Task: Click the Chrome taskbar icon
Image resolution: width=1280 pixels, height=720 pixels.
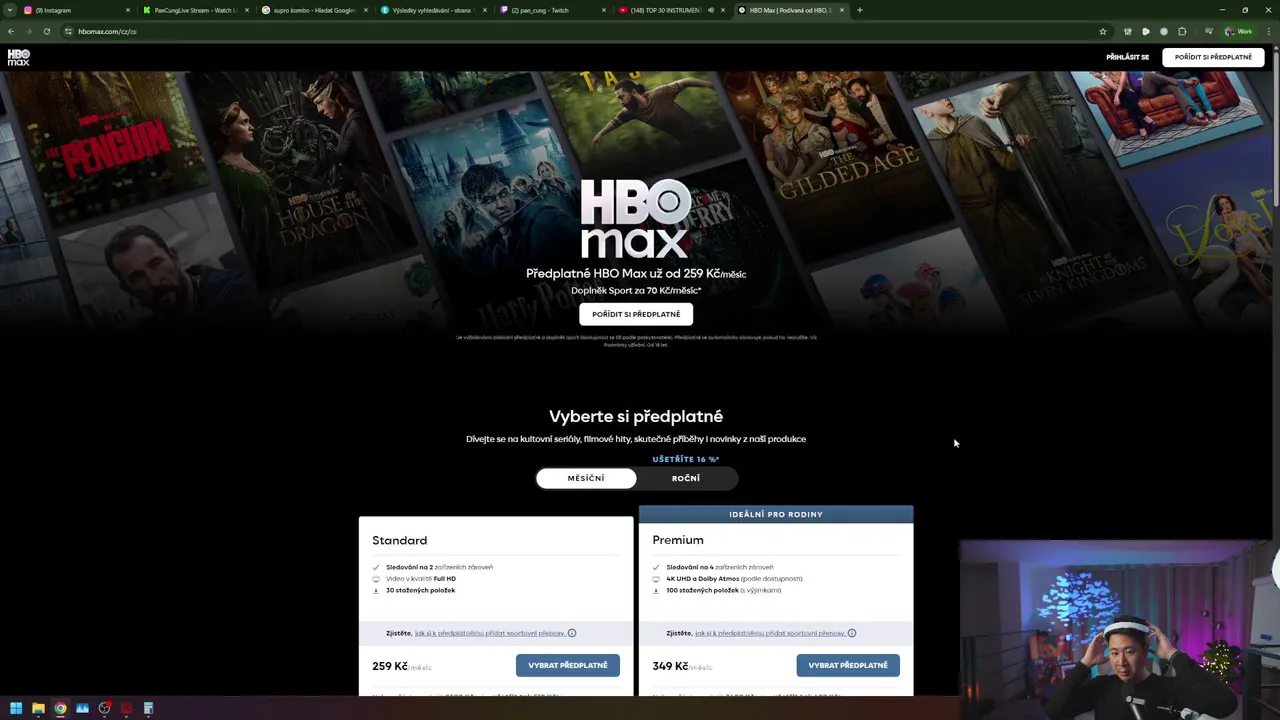Action: 60,709
